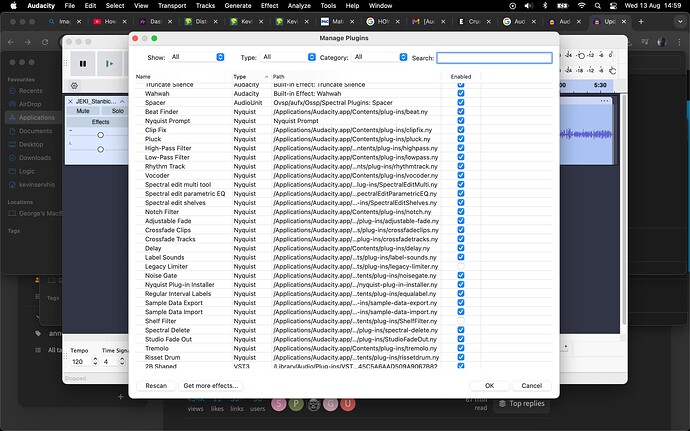Toggle the Noise Gate enabled checkbox
This screenshot has width=690, height=431.
coord(461,275)
